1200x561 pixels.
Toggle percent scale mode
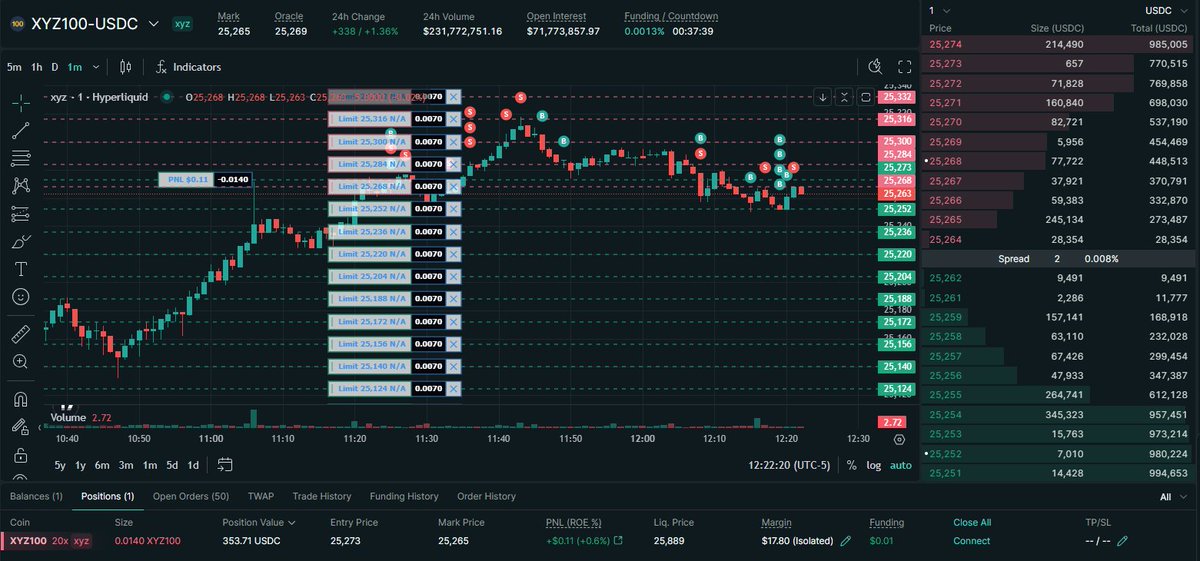click(851, 465)
